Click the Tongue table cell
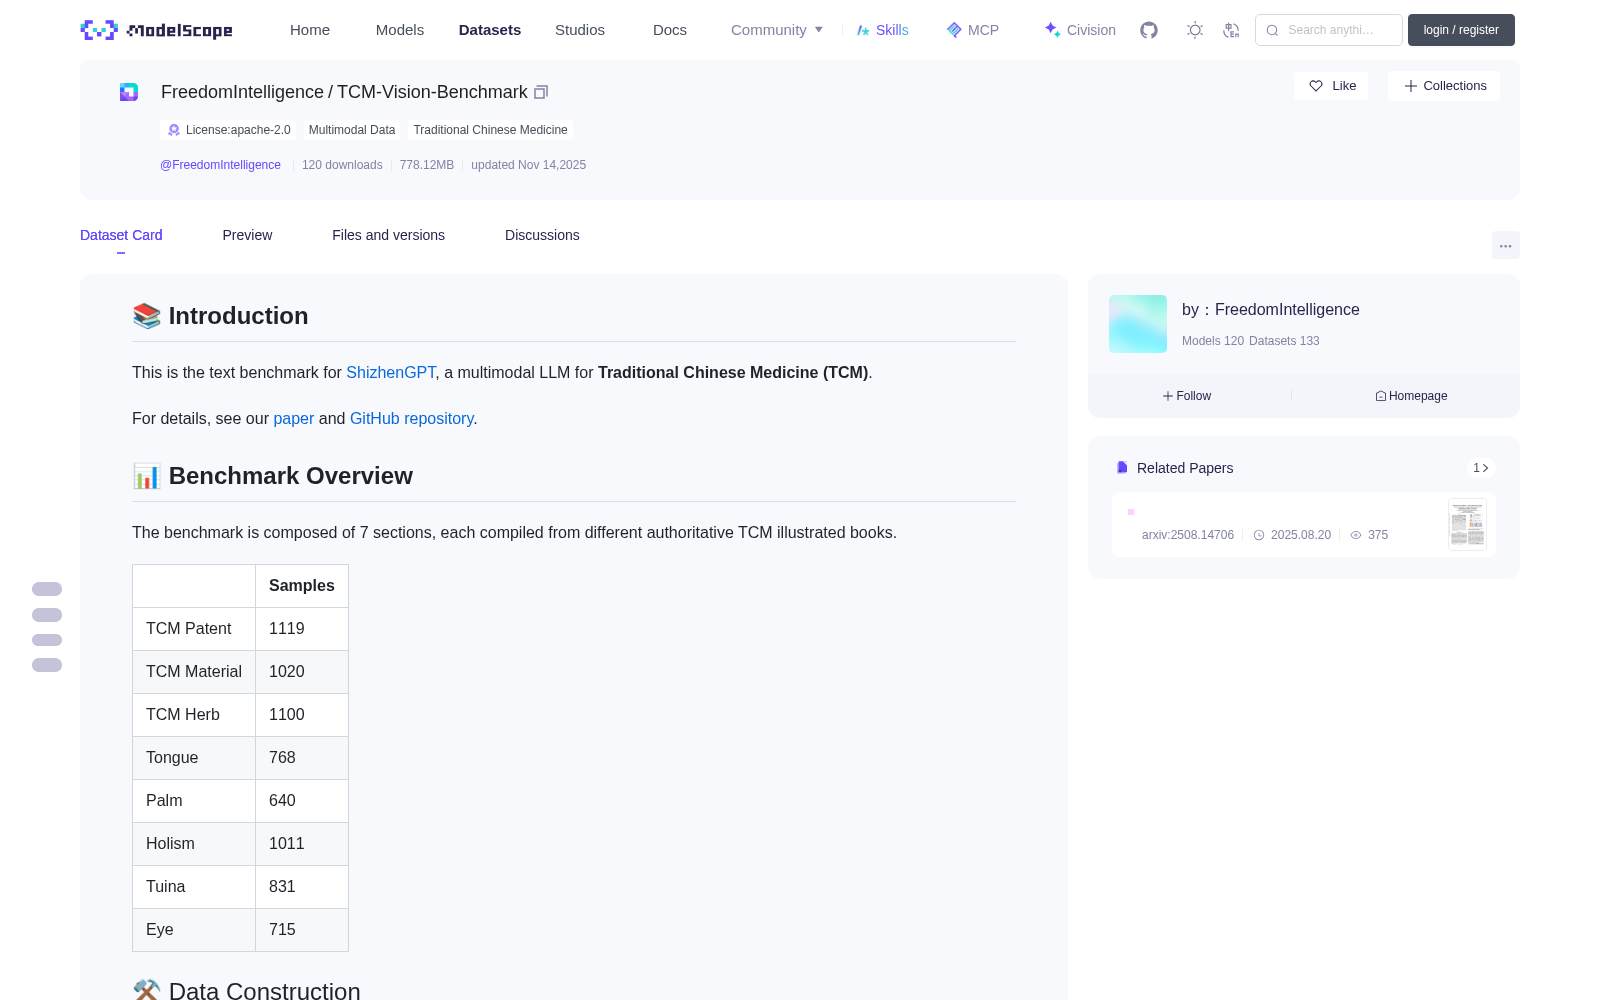 pyautogui.click(x=194, y=758)
